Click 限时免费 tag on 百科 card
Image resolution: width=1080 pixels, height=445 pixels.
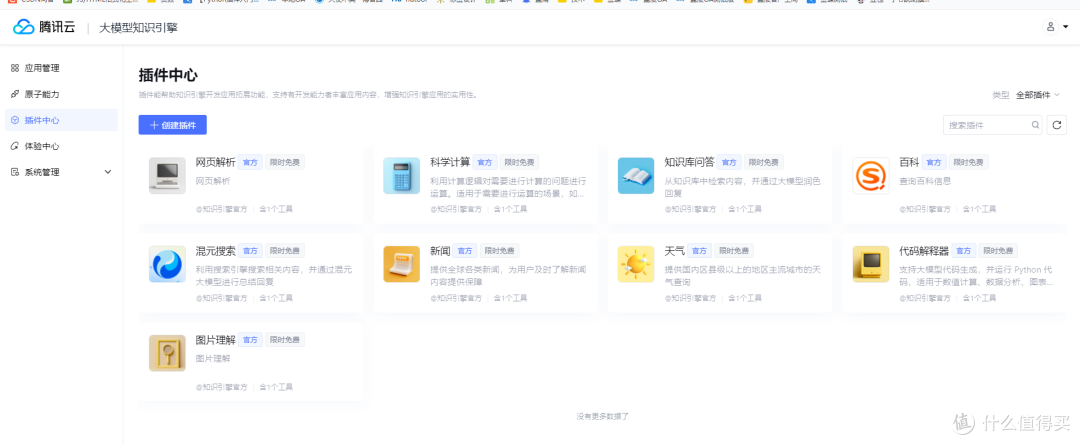969,163
